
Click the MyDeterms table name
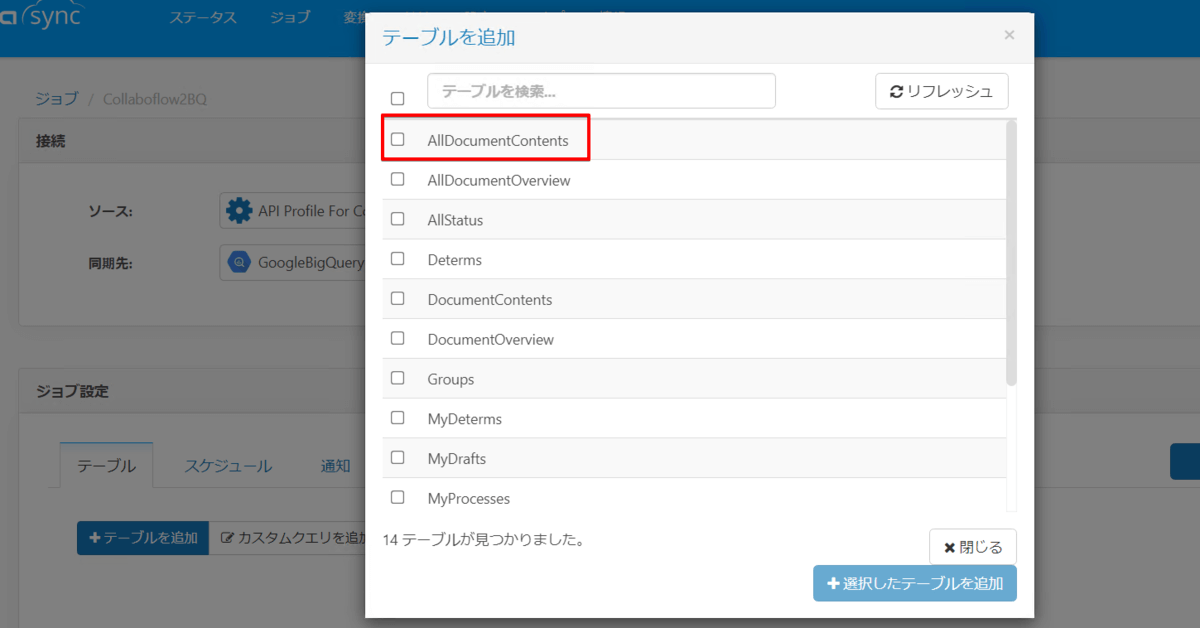tap(464, 419)
